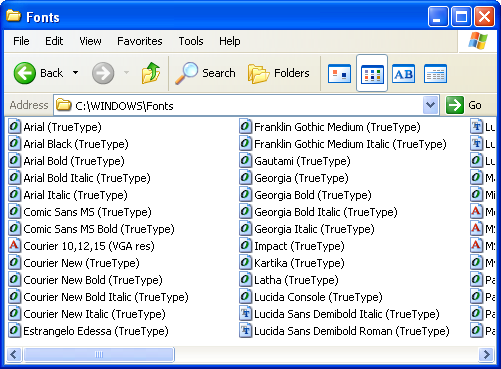Go up one folder level
Screen dimensions: 501x369
tap(151, 73)
